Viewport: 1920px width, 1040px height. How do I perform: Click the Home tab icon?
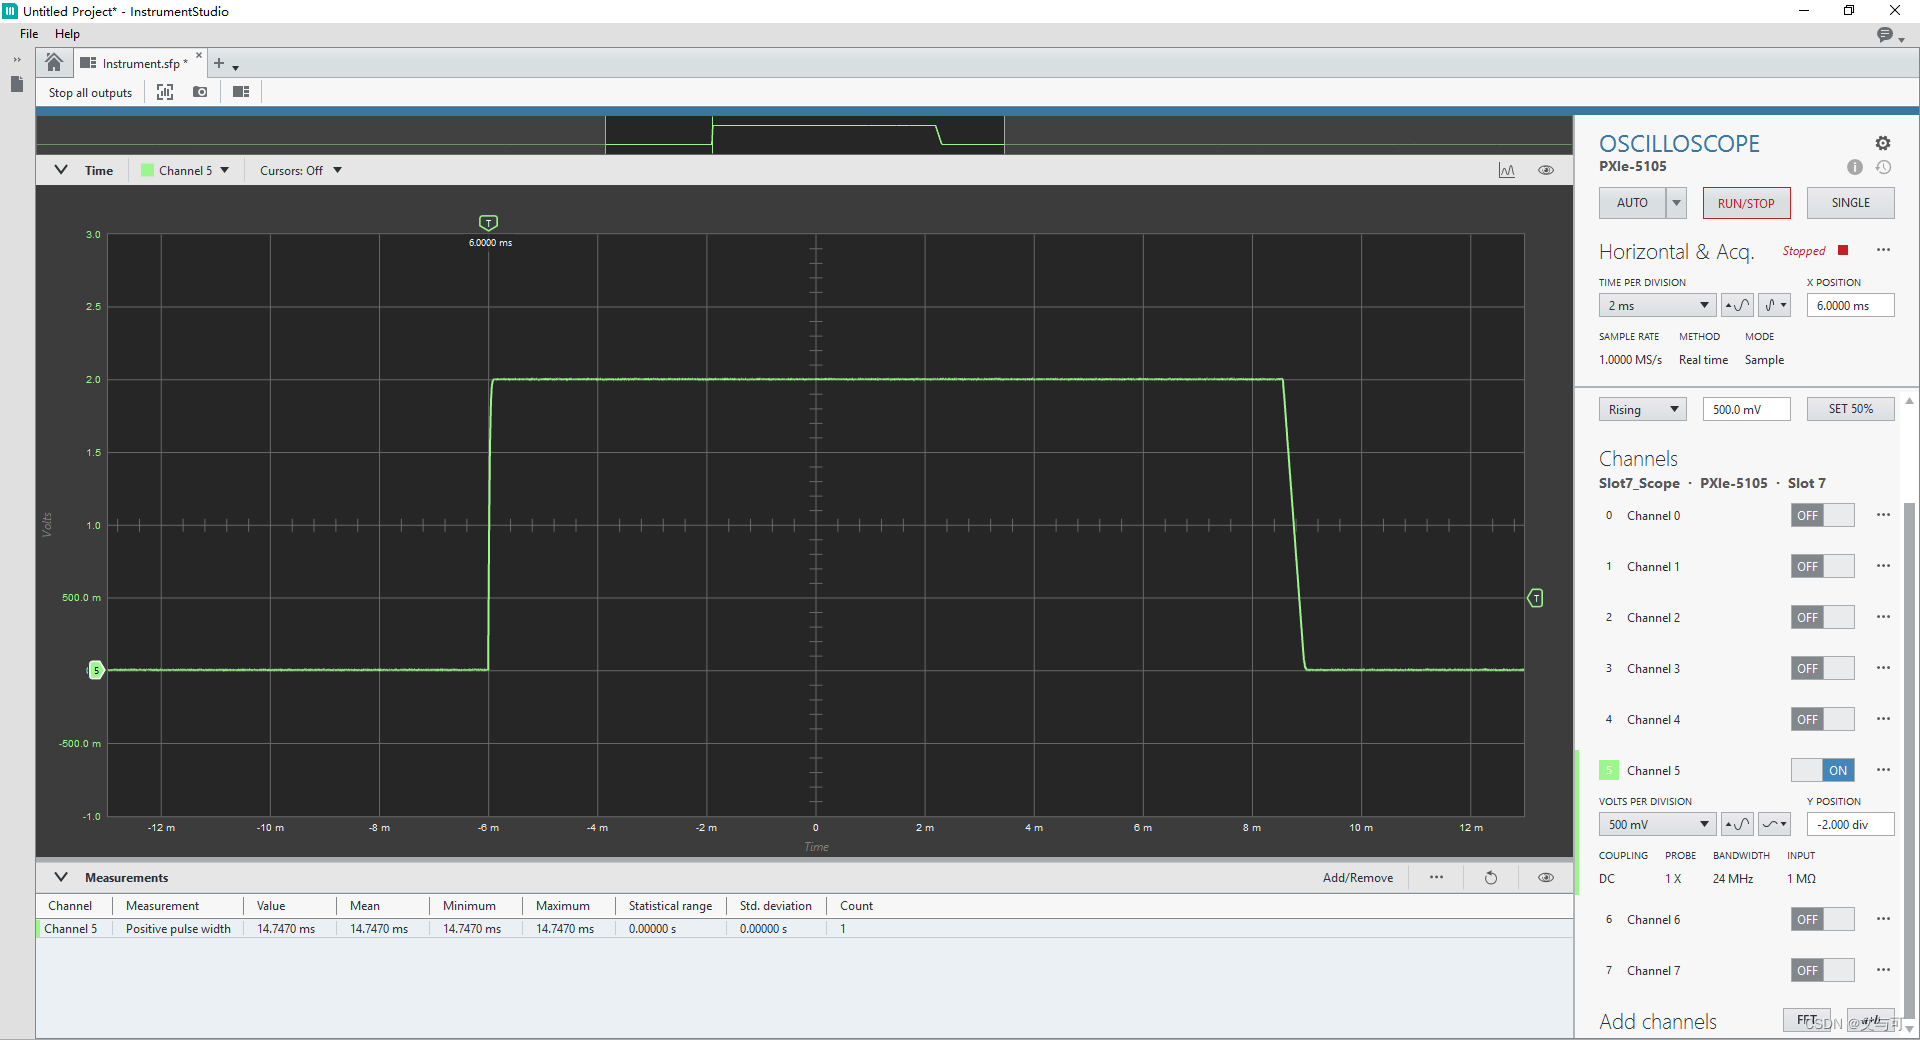coord(53,62)
